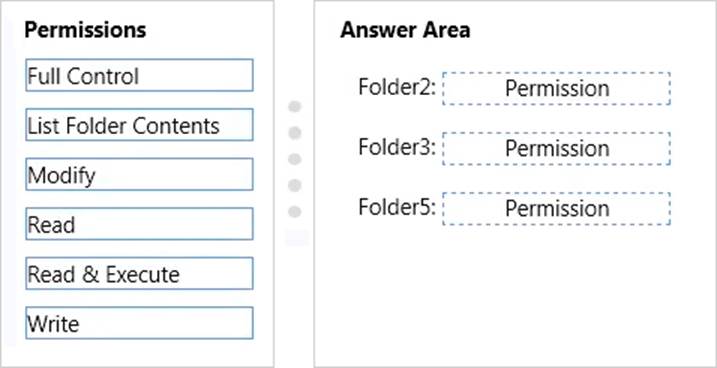
Task: Click the gray handle below the divider dots
Action: 297,238
